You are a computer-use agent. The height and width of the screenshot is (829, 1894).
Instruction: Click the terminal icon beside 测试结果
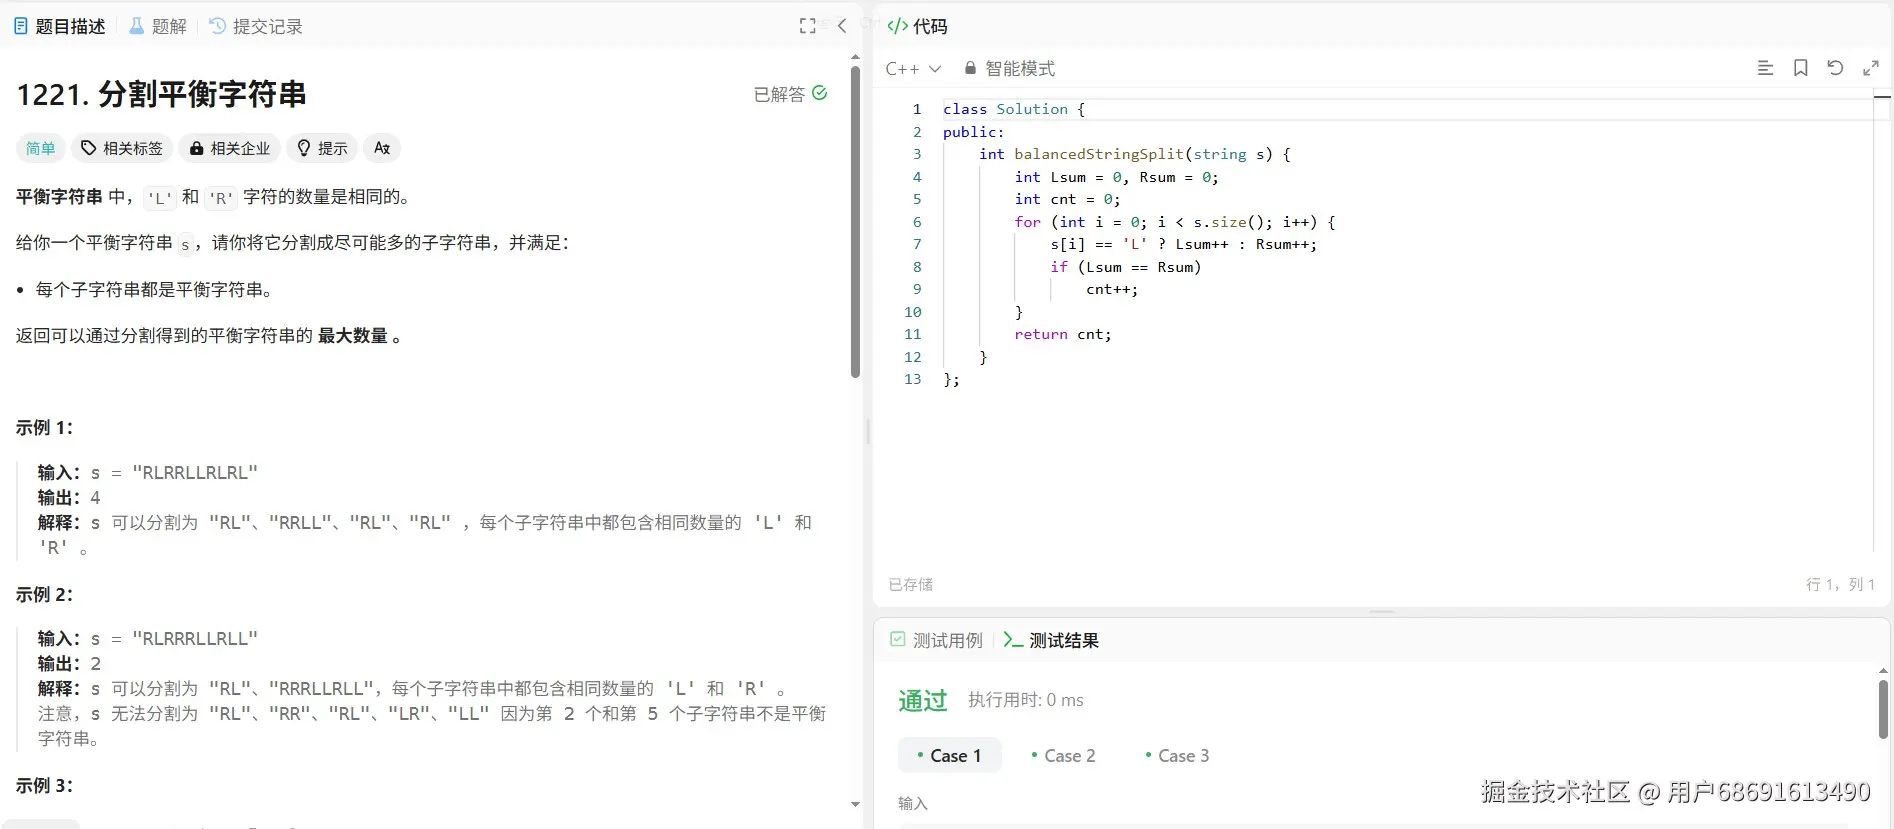(x=1013, y=640)
